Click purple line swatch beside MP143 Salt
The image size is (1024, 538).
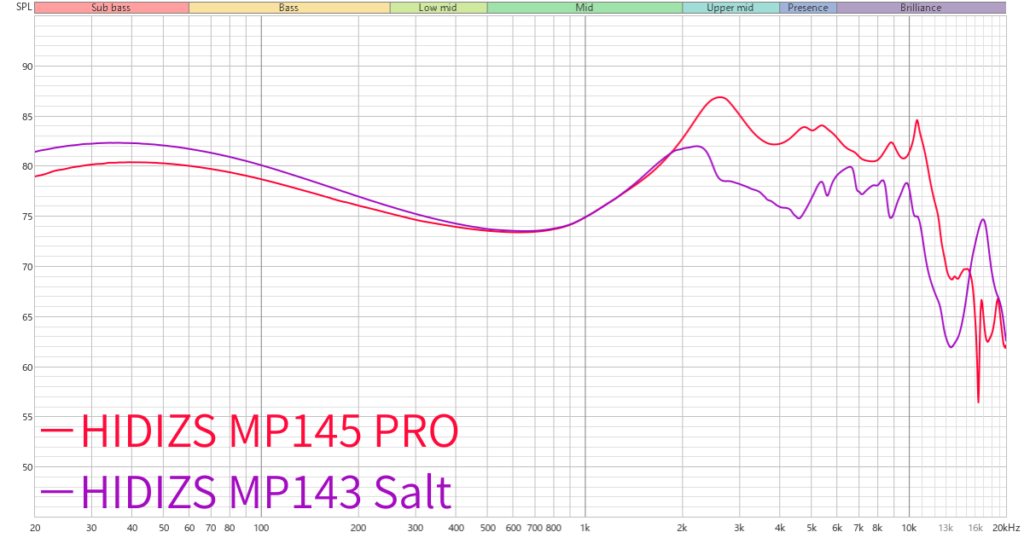click(57, 492)
